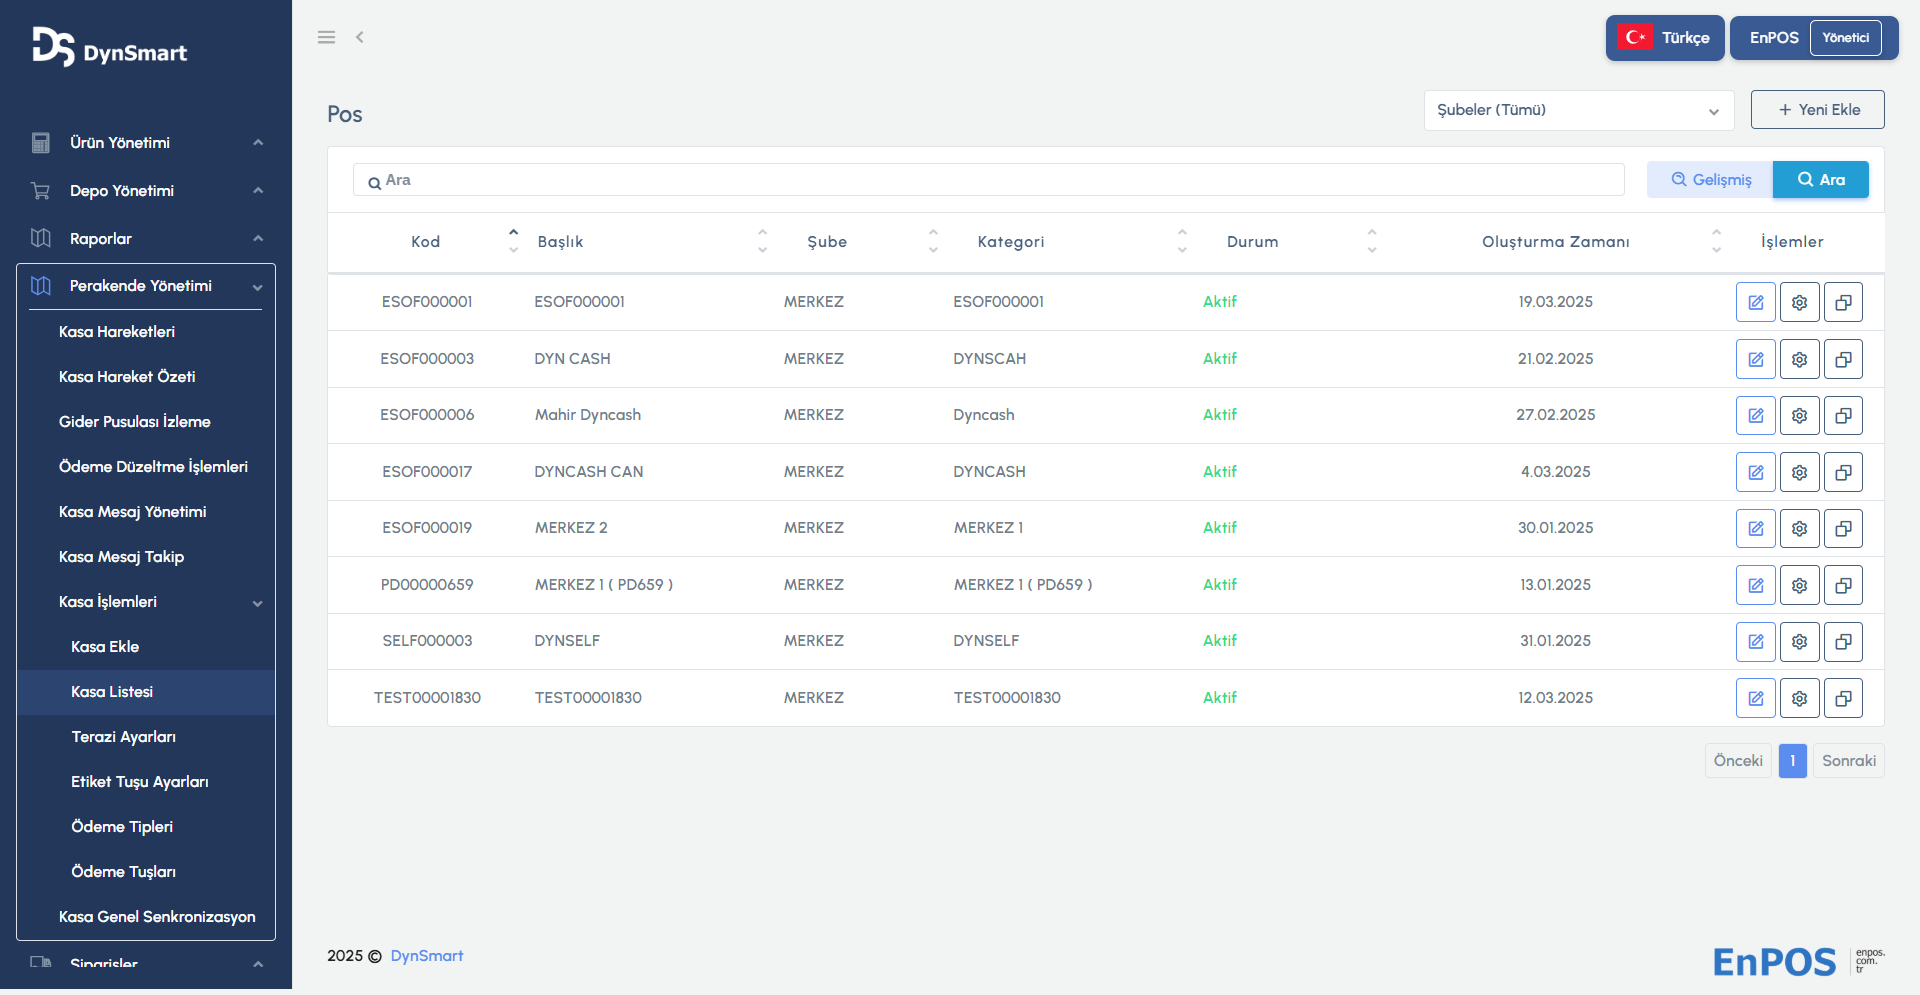The width and height of the screenshot is (1920, 995).
Task: Click the Gelişmiş search button
Action: click(x=1710, y=180)
